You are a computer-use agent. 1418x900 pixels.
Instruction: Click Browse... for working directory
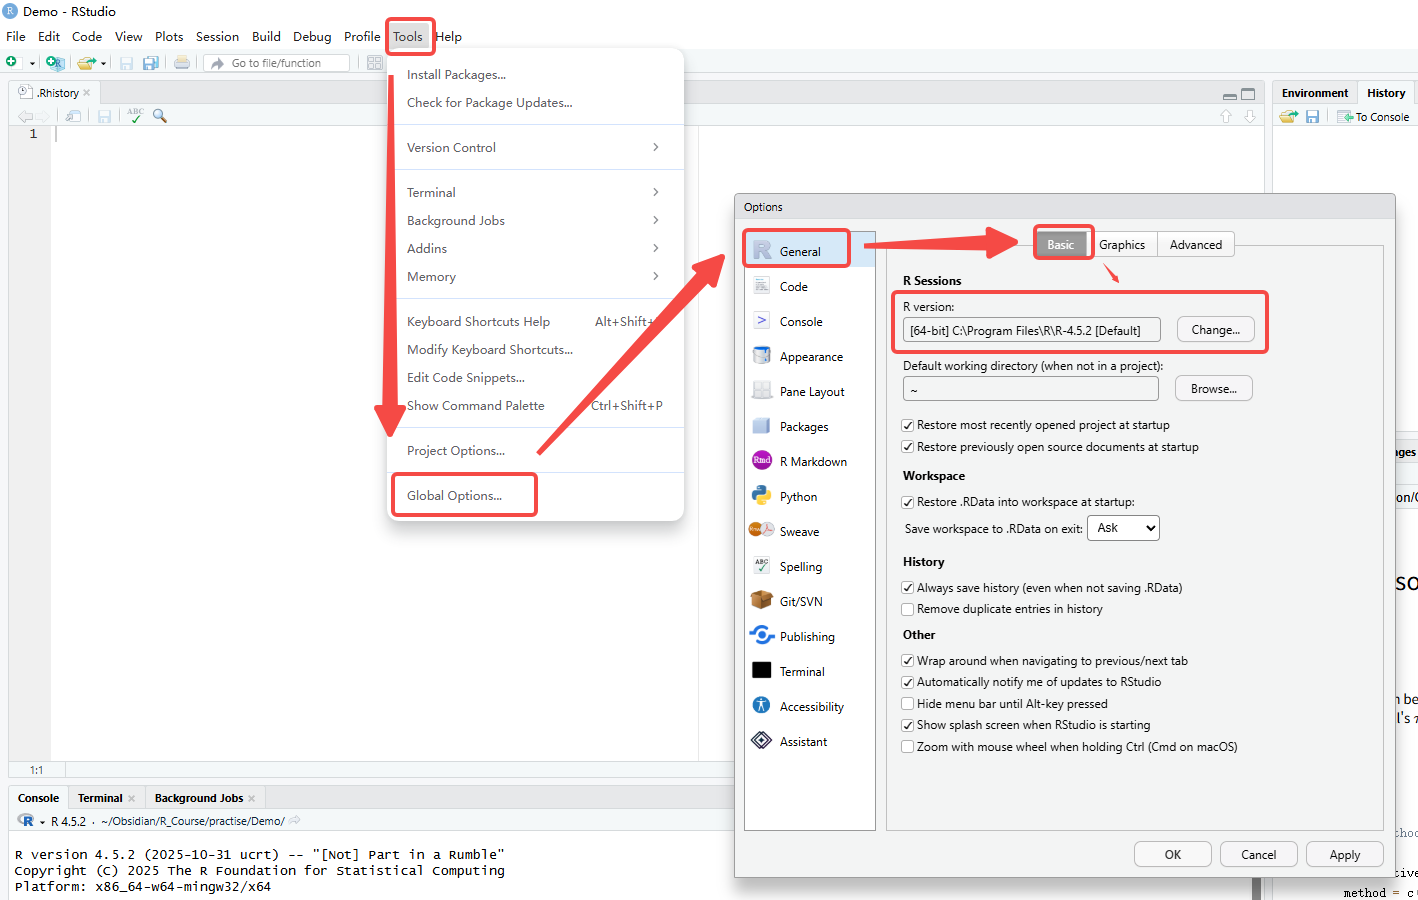[x=1214, y=389]
